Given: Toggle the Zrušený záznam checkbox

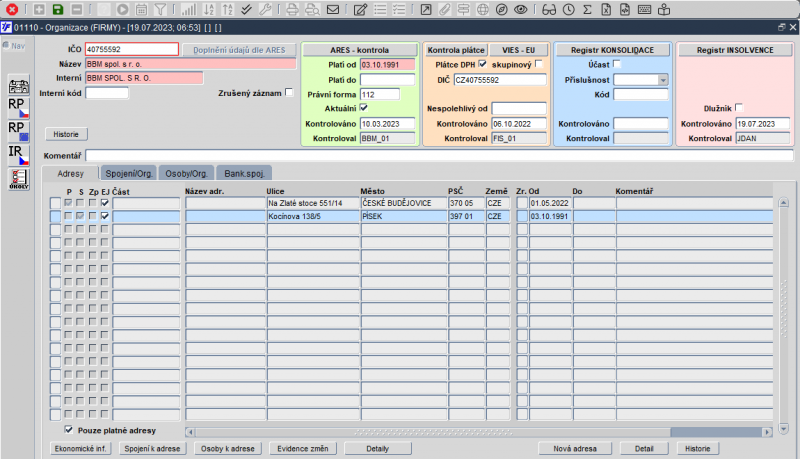Looking at the screenshot, I should [x=289, y=92].
